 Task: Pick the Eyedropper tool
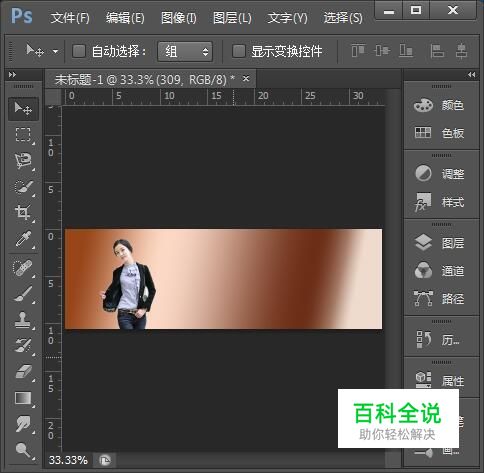[x=23, y=238]
